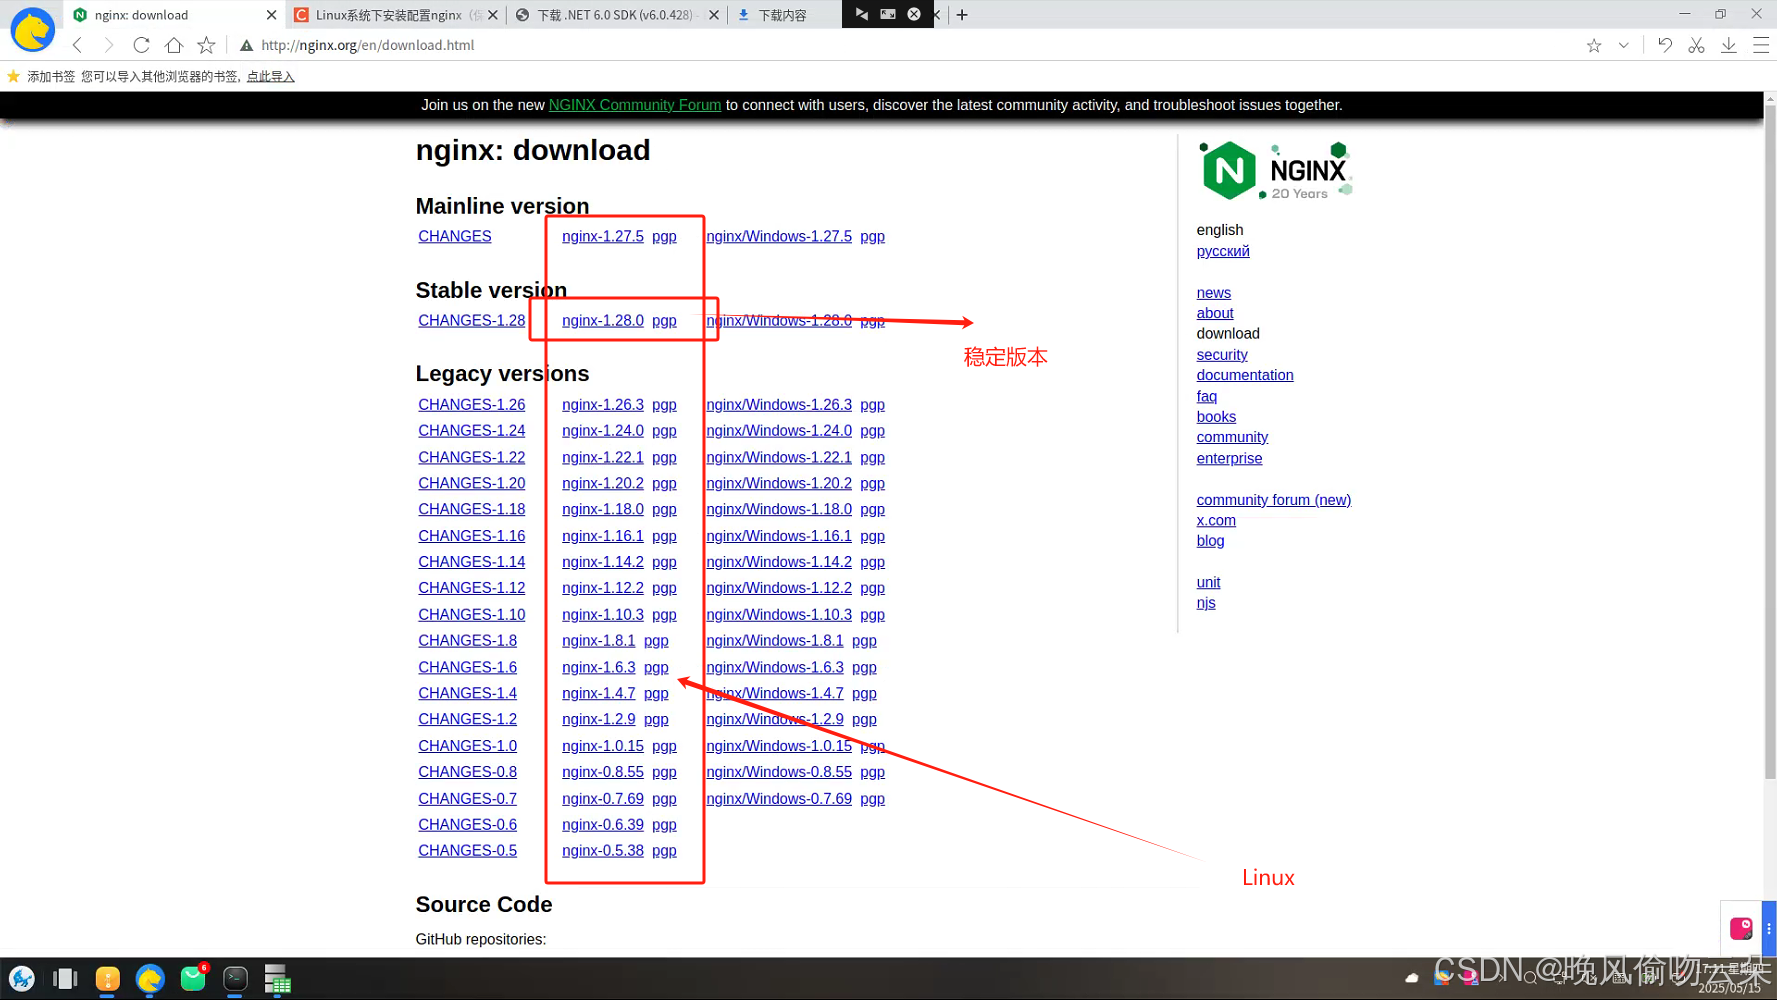This screenshot has width=1777, height=1000.
Task: Download stable nginx-1.28.0 source
Action: click(603, 320)
